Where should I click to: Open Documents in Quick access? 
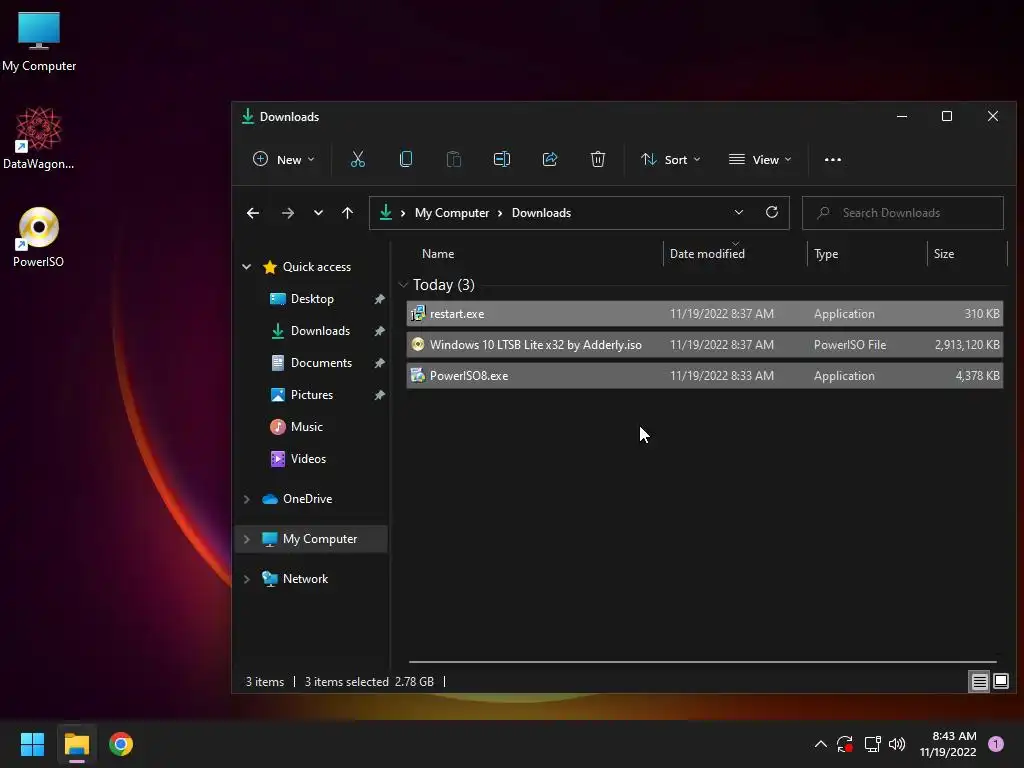pos(321,363)
